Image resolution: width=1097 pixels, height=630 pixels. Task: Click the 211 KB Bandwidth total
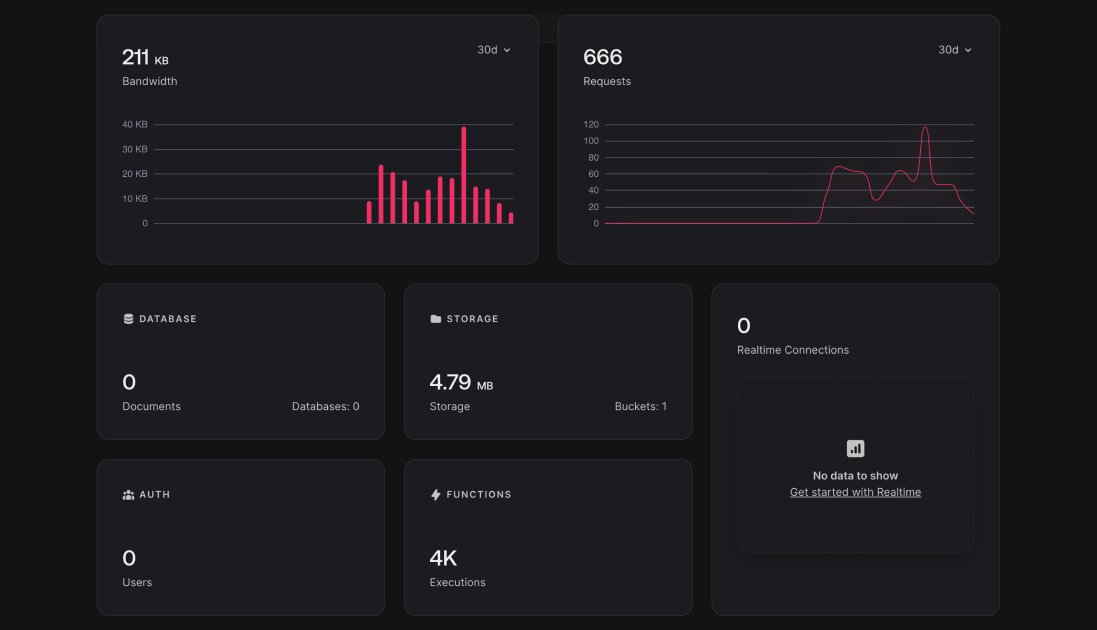145,58
